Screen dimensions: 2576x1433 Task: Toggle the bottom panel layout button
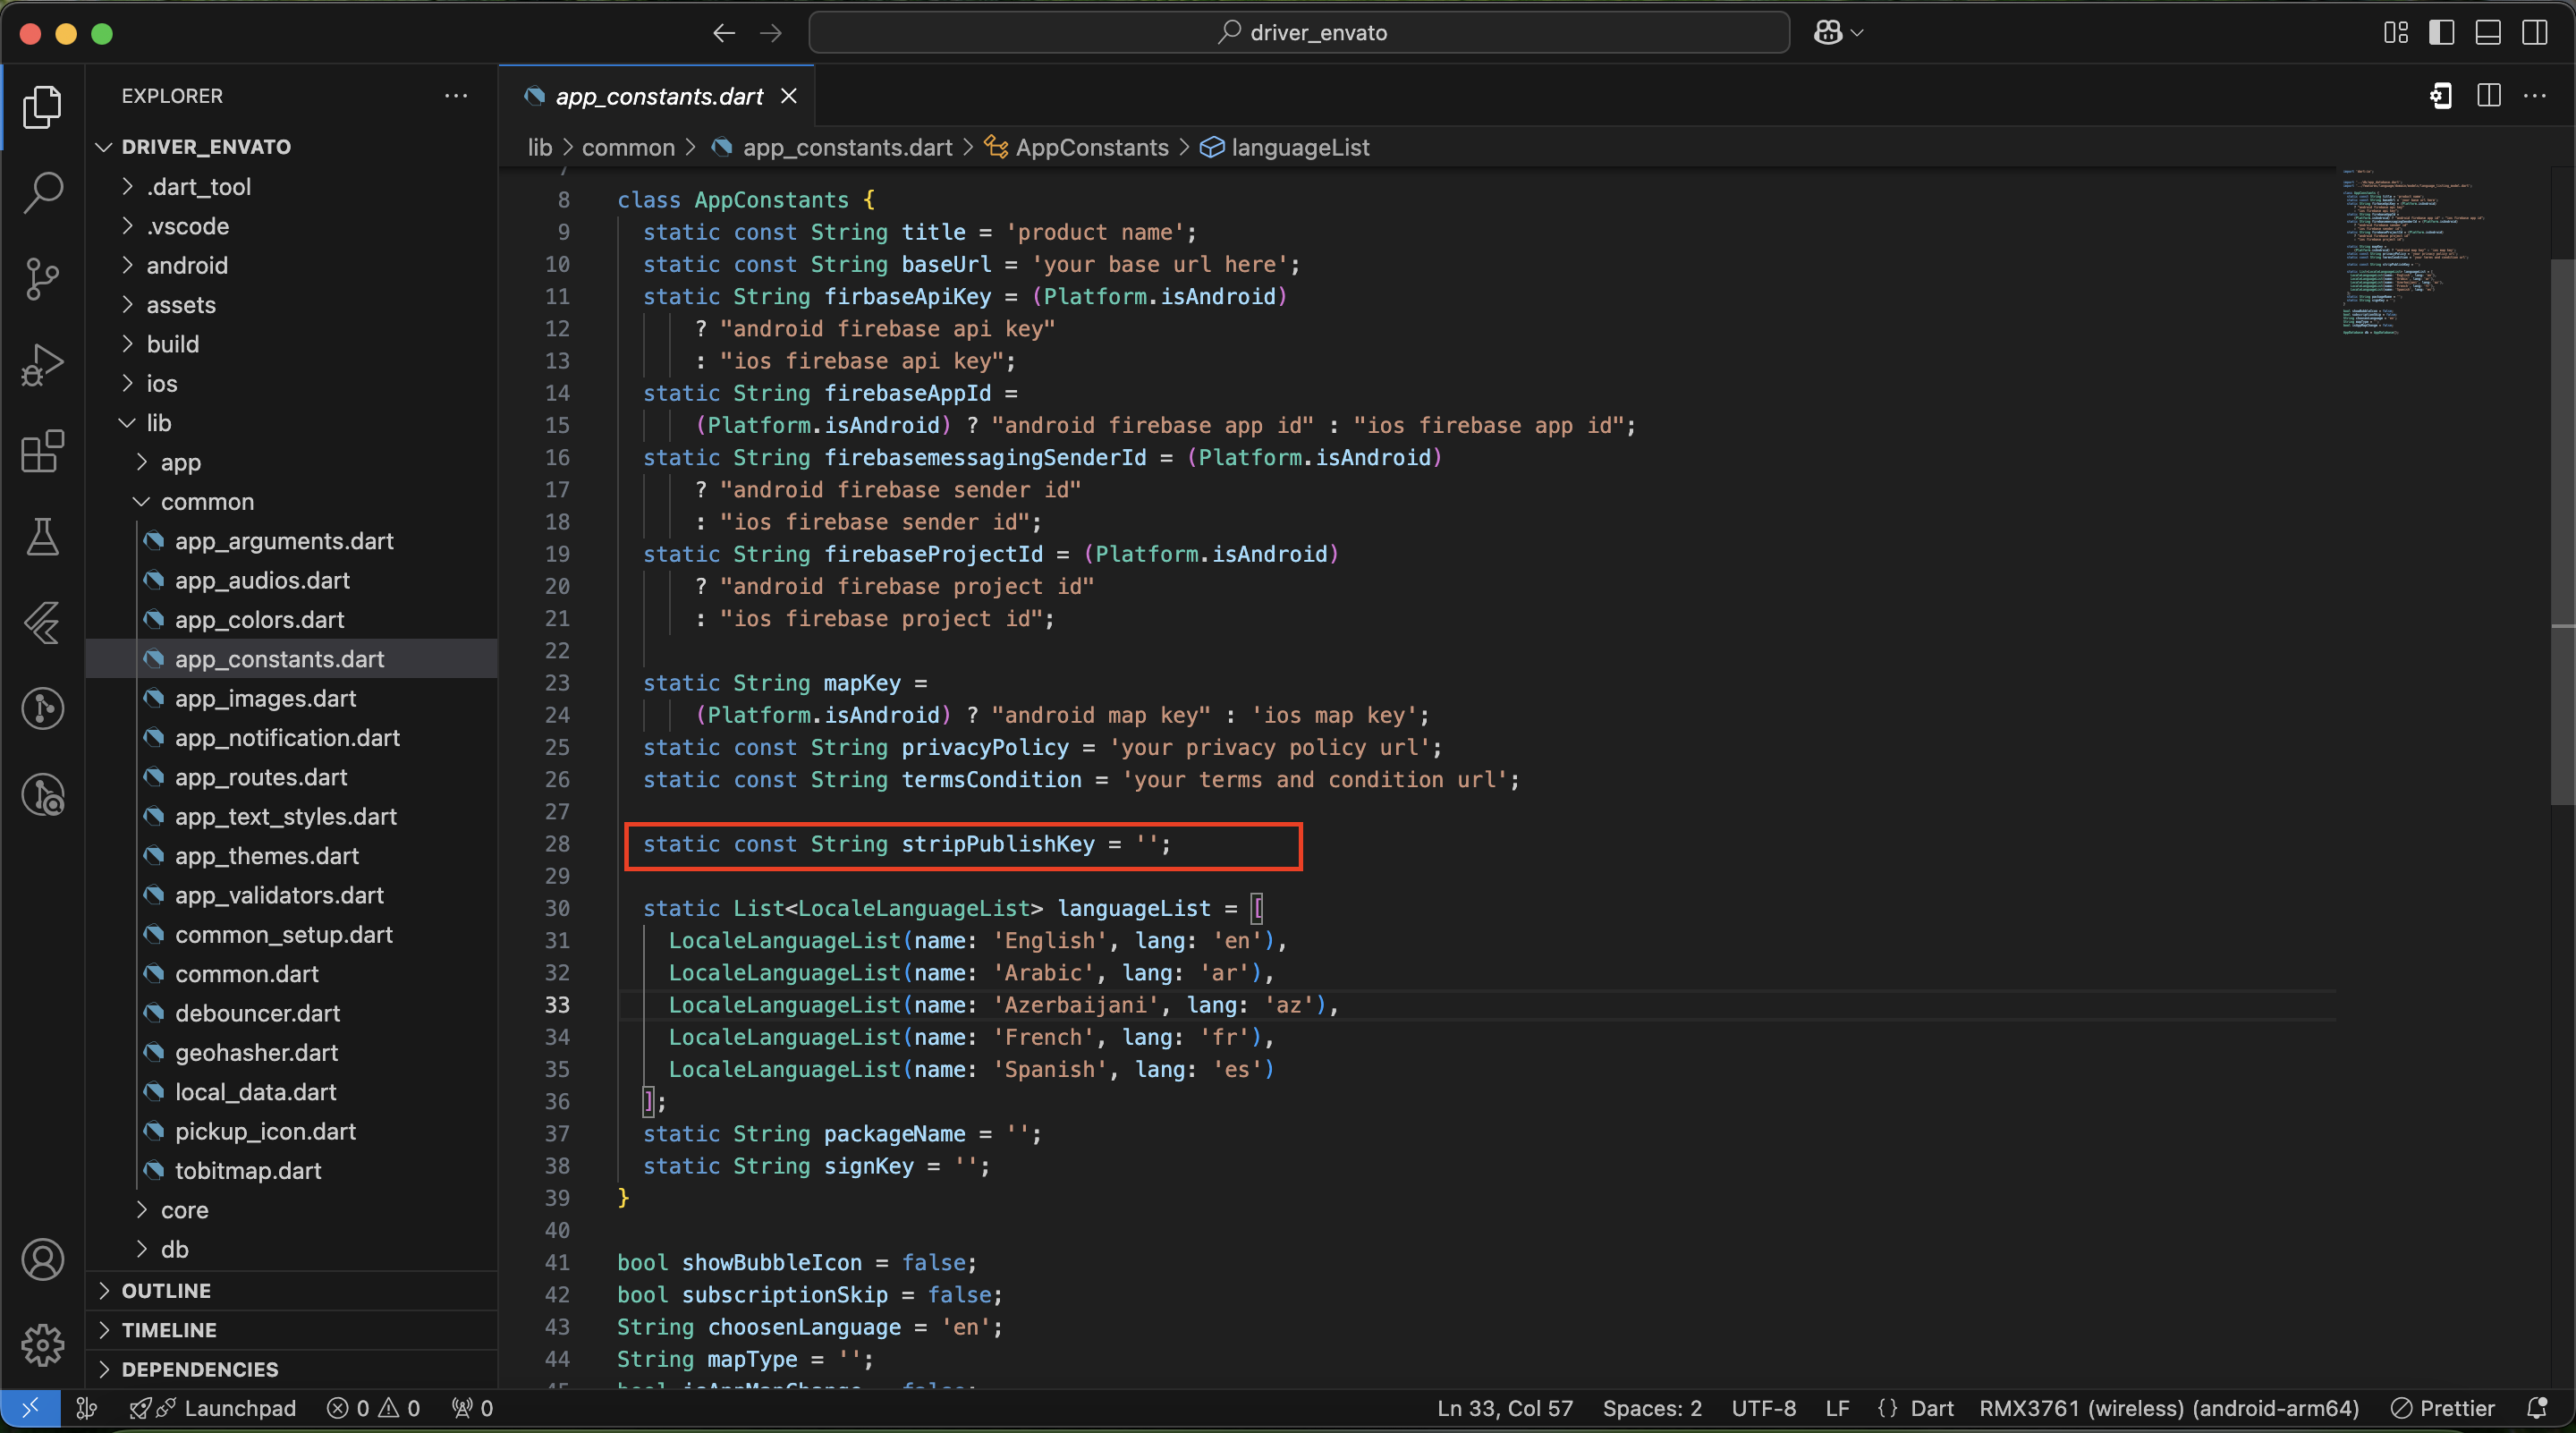(2488, 32)
